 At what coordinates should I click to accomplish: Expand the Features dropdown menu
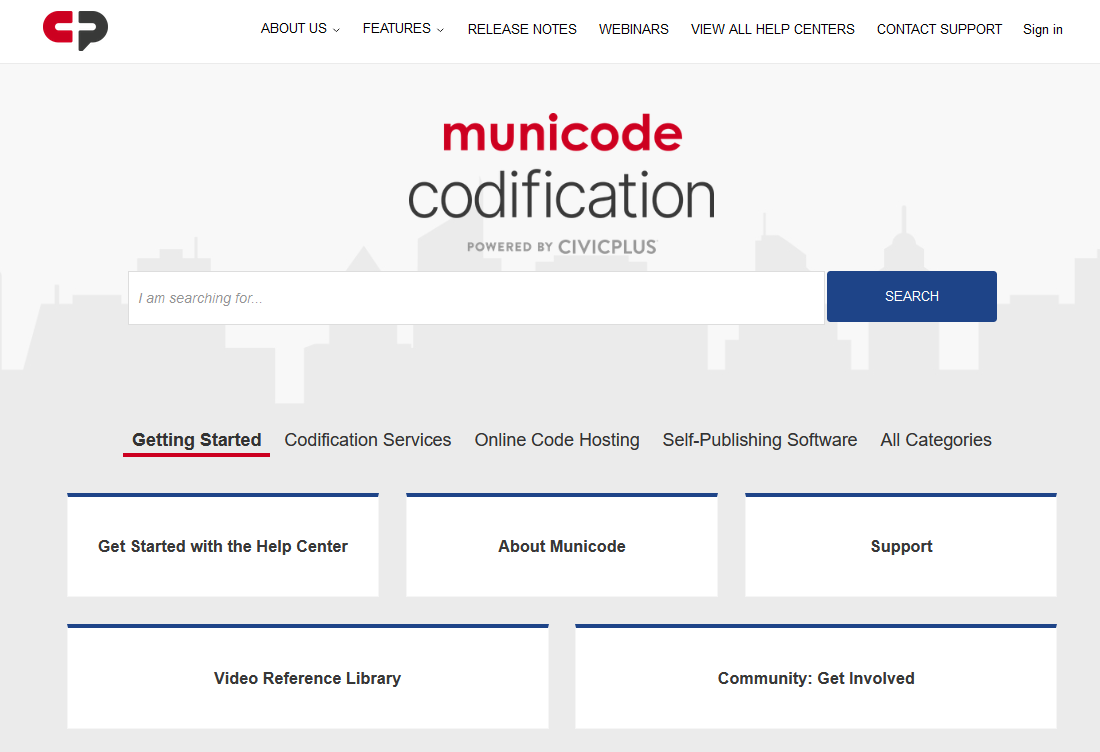pos(403,29)
